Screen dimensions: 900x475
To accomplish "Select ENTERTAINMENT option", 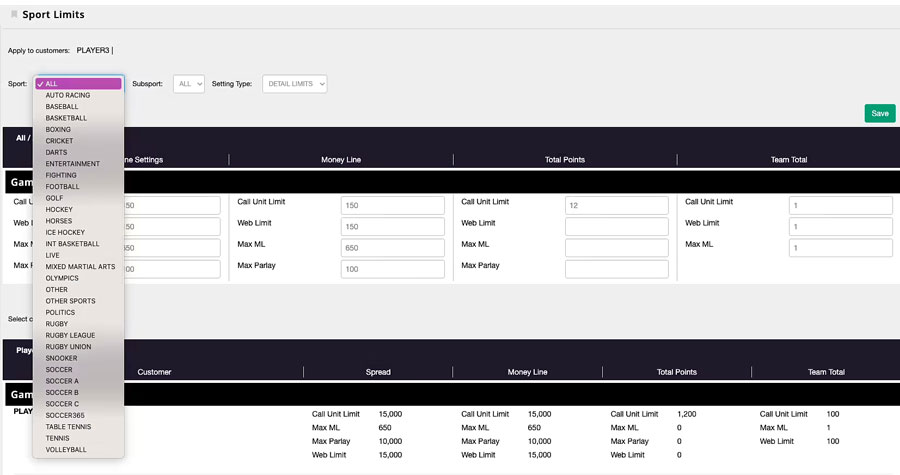I will pos(72,164).
